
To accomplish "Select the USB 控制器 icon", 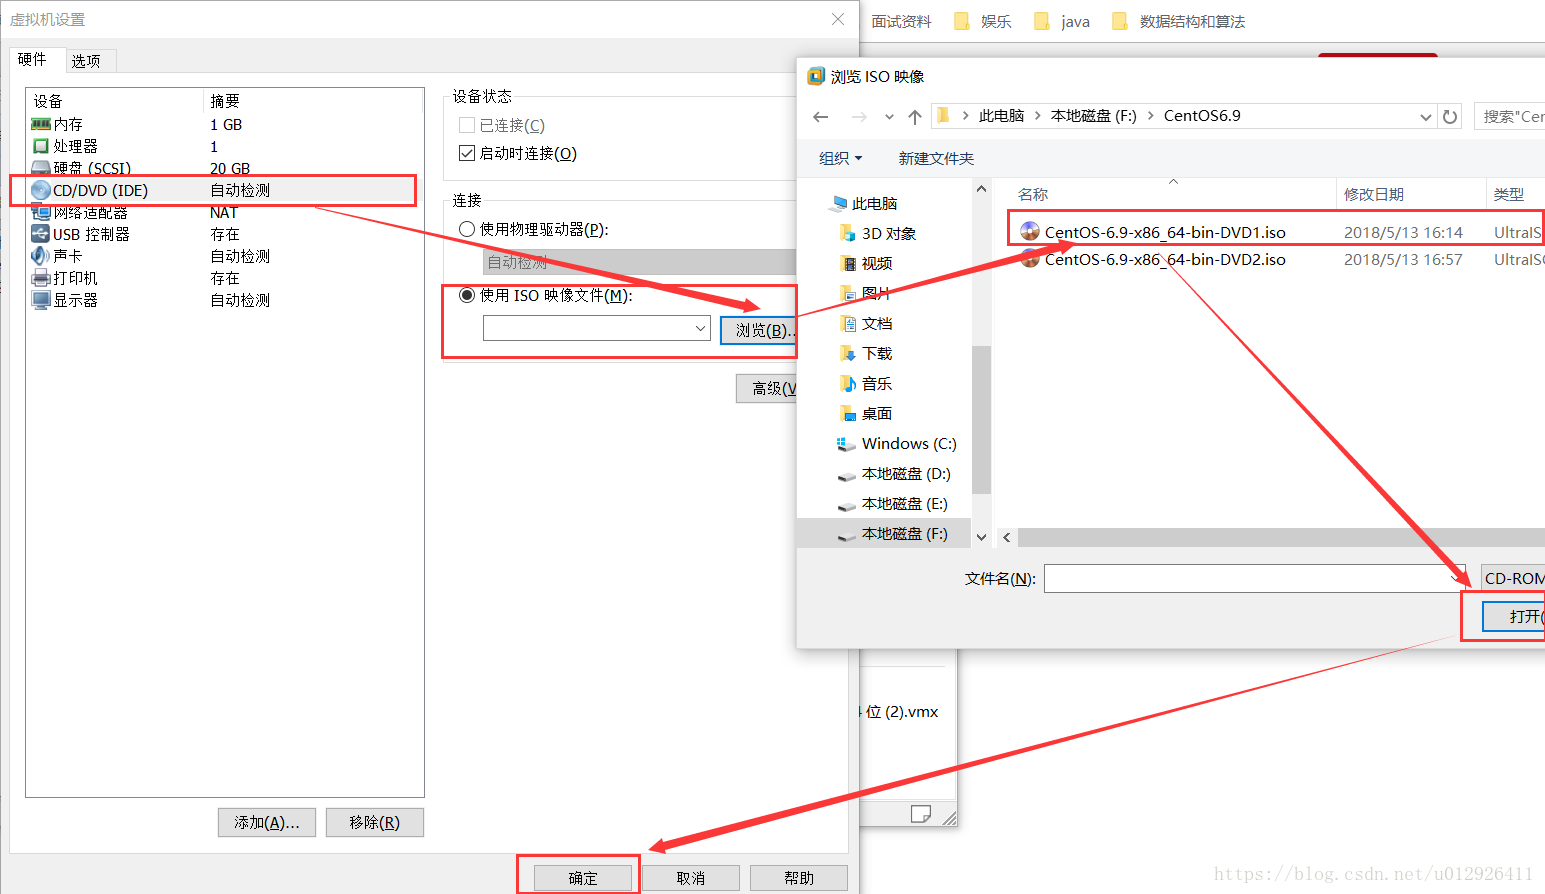I will click(41, 234).
